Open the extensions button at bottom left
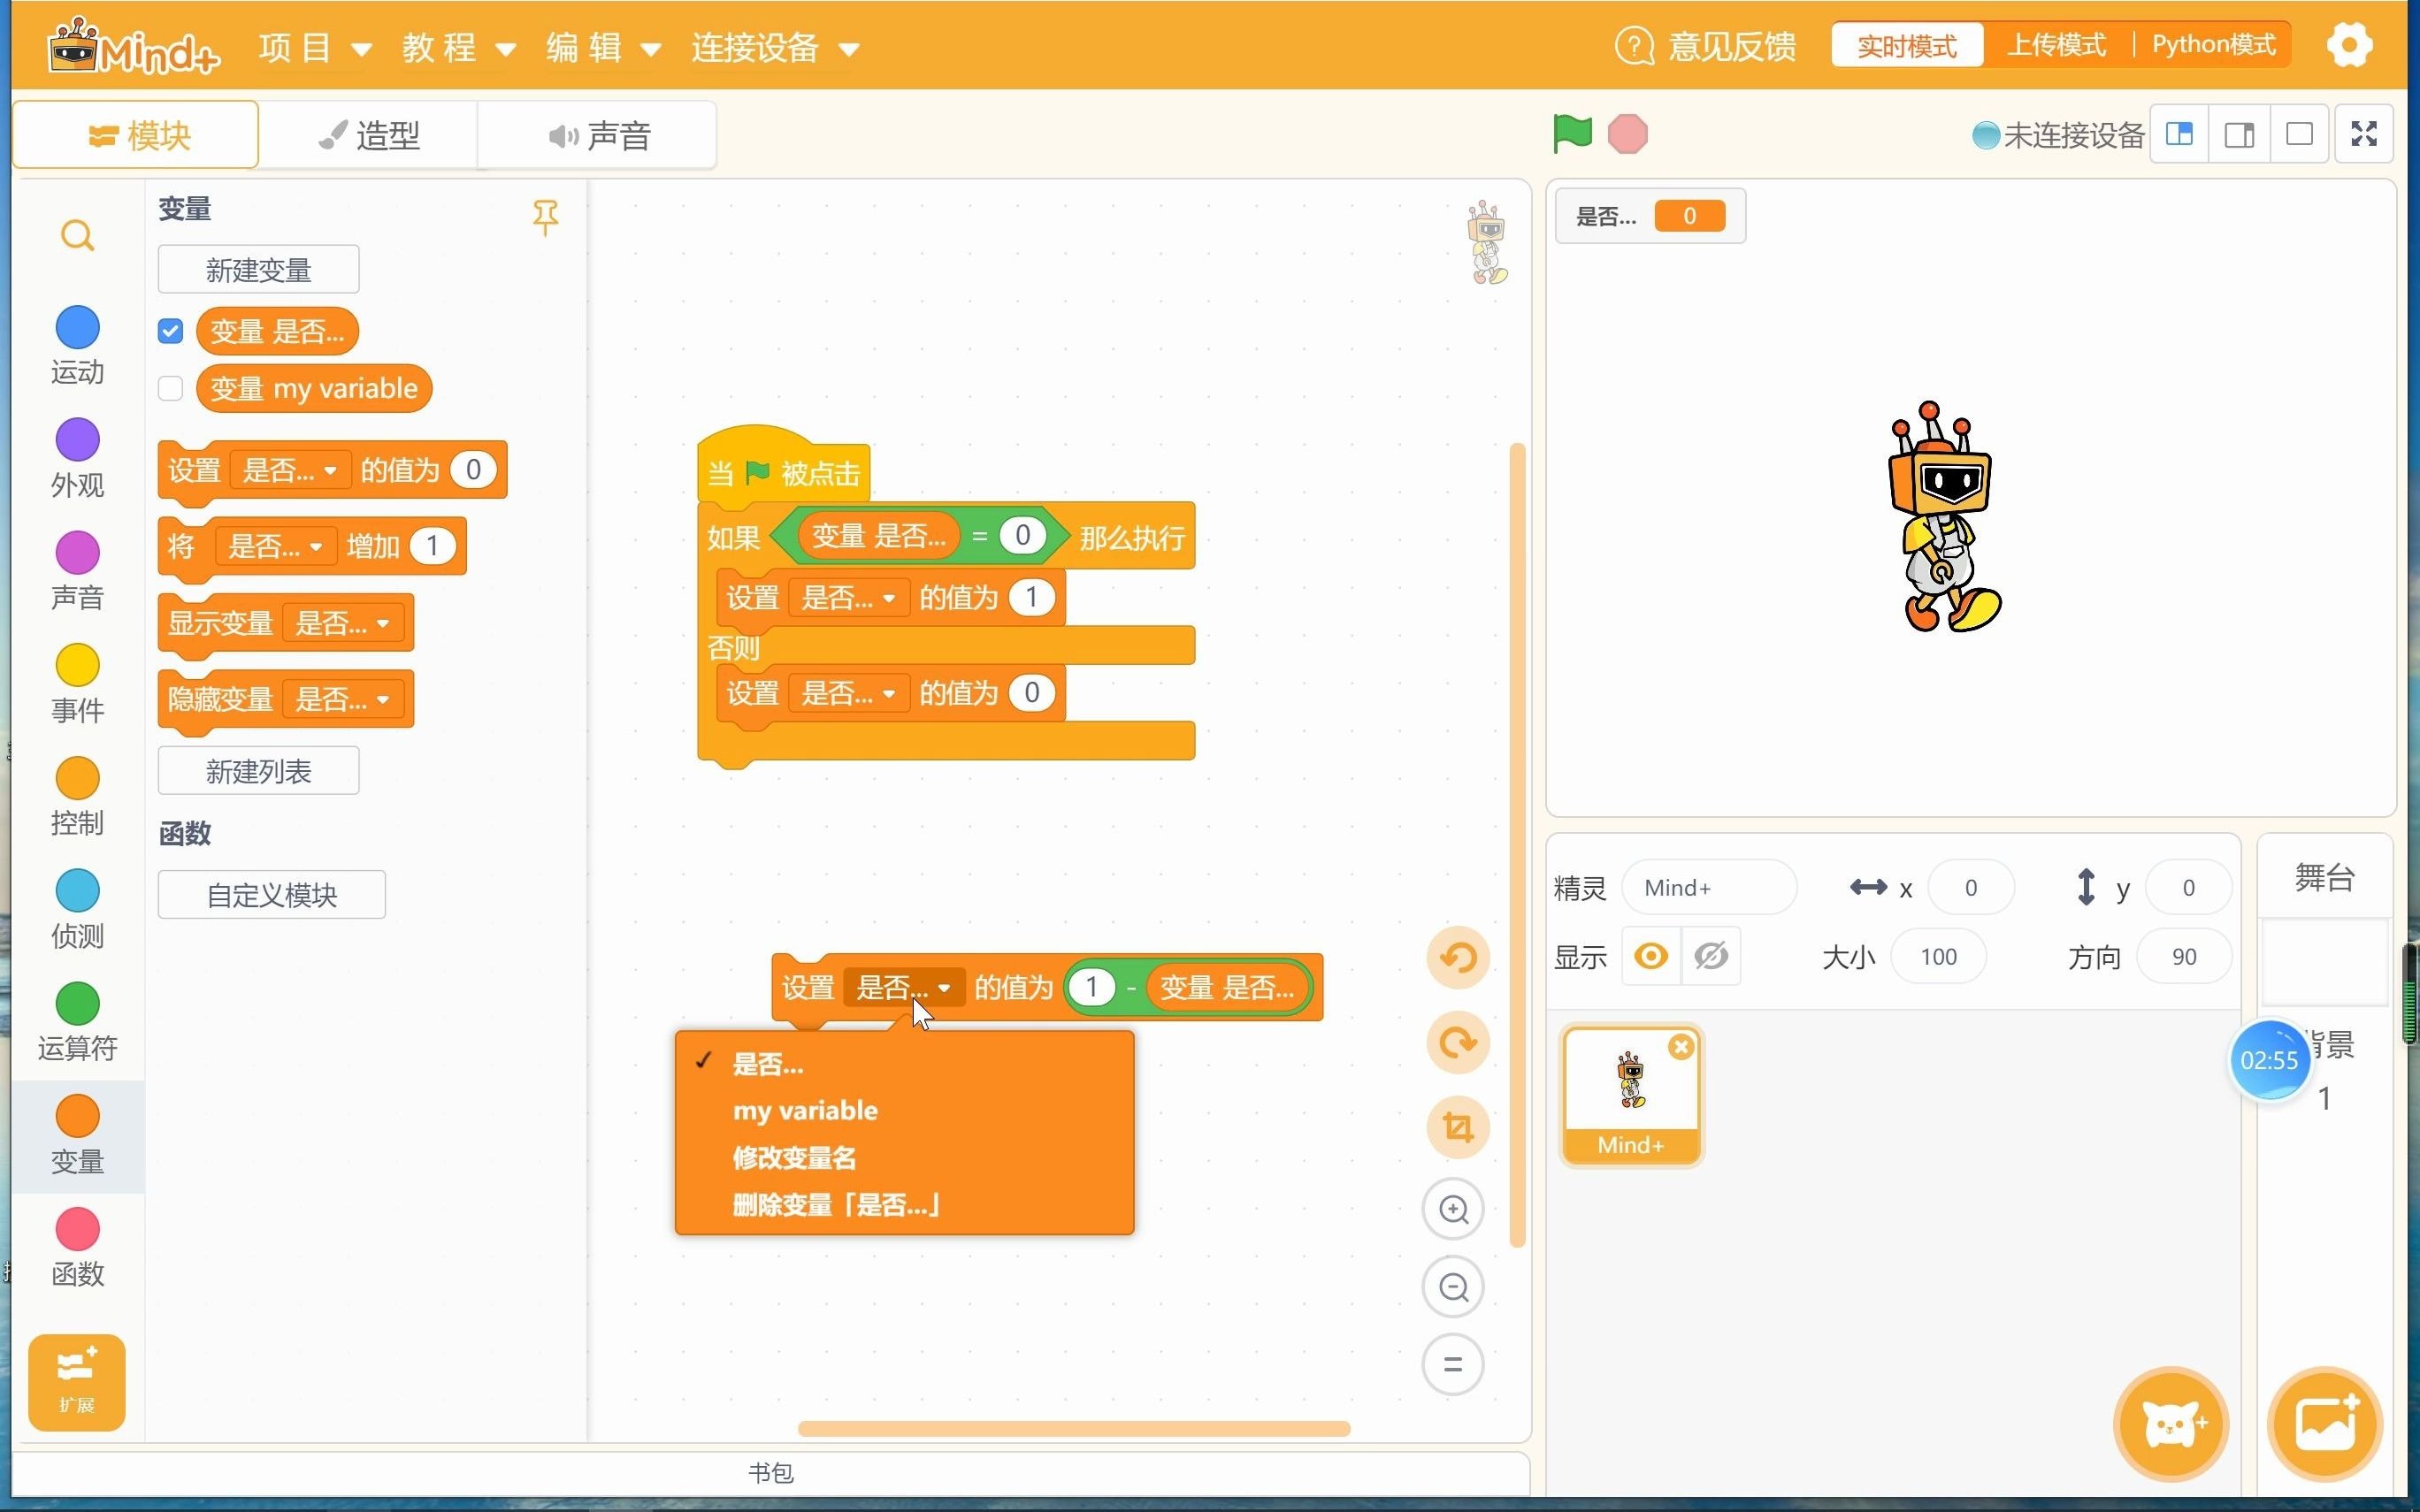 coord(77,1381)
